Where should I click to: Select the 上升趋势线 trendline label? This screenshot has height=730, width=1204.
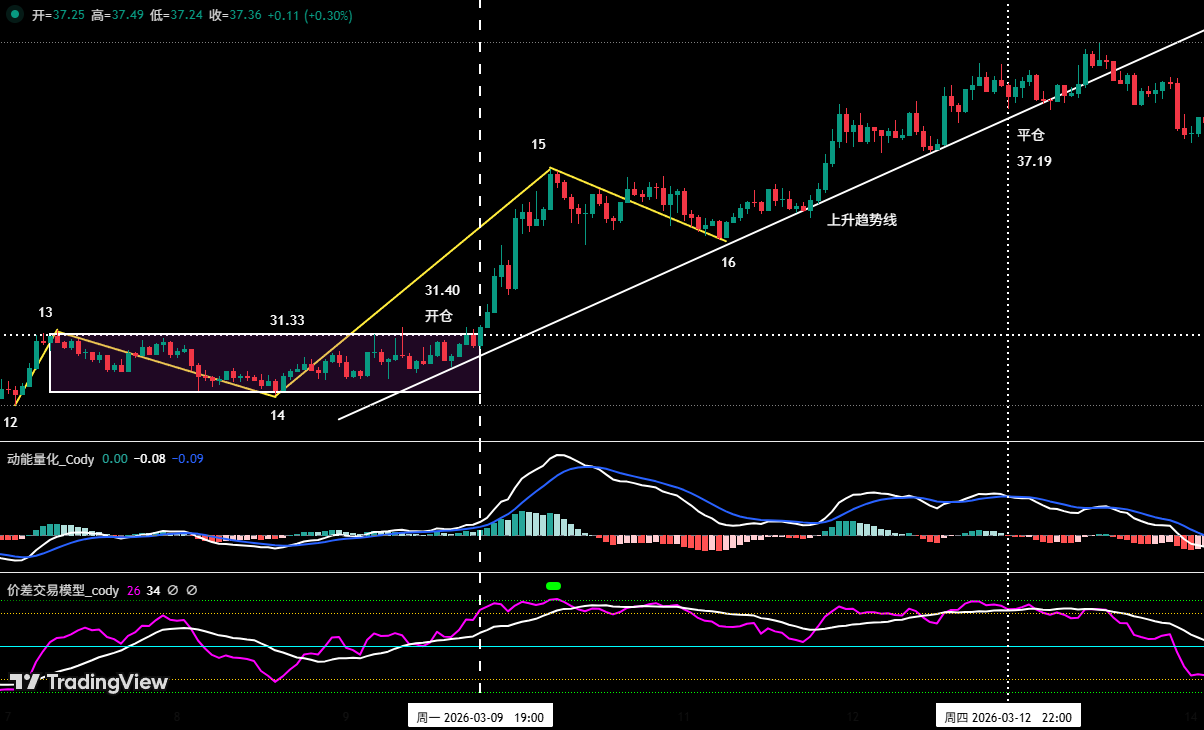pos(863,220)
